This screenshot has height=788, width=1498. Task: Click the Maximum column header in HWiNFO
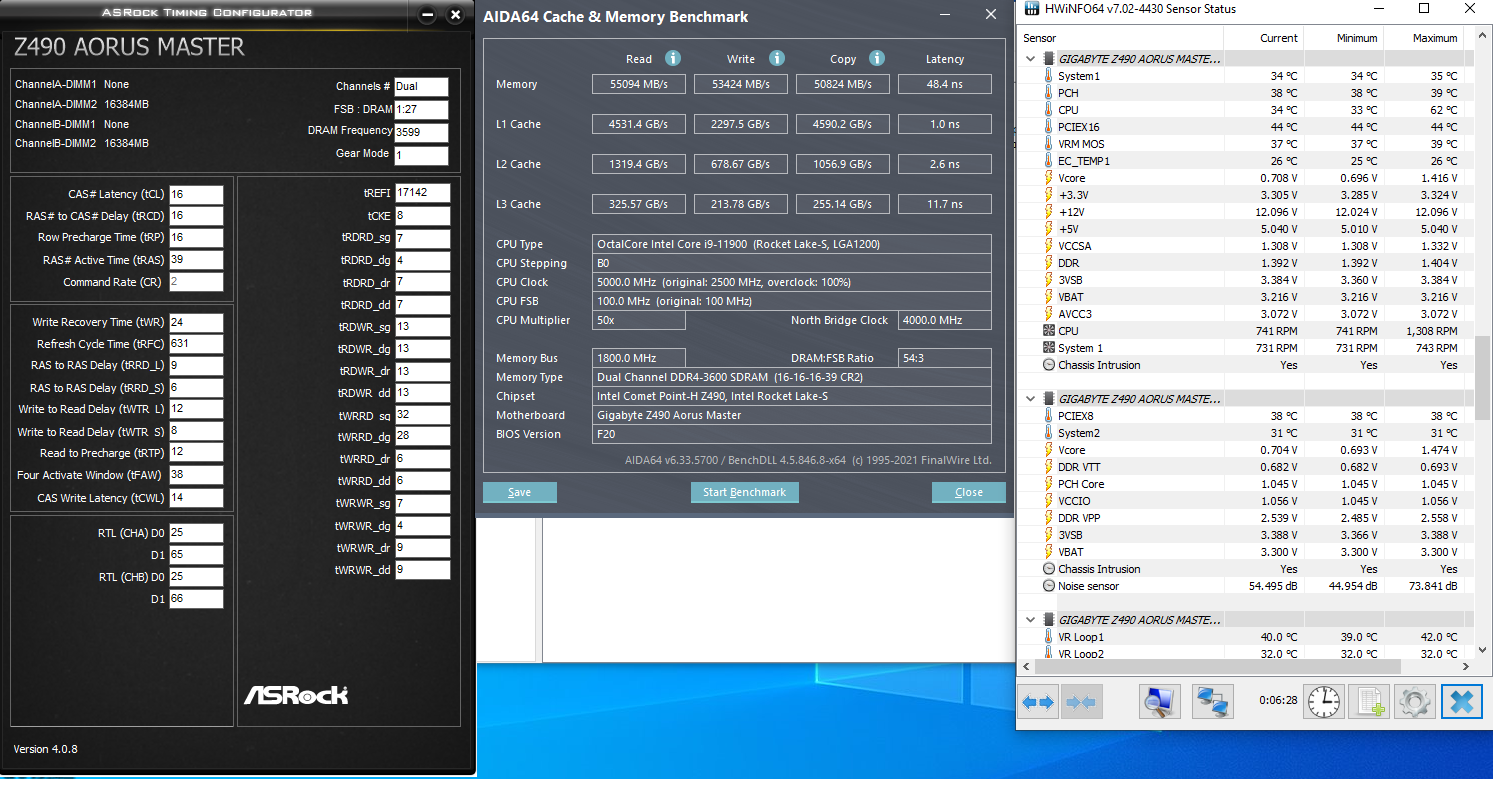click(1423, 38)
